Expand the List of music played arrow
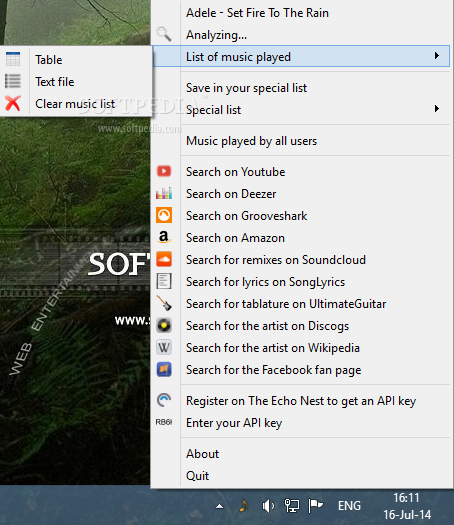Viewport: 454px width, 525px height. 437,56
